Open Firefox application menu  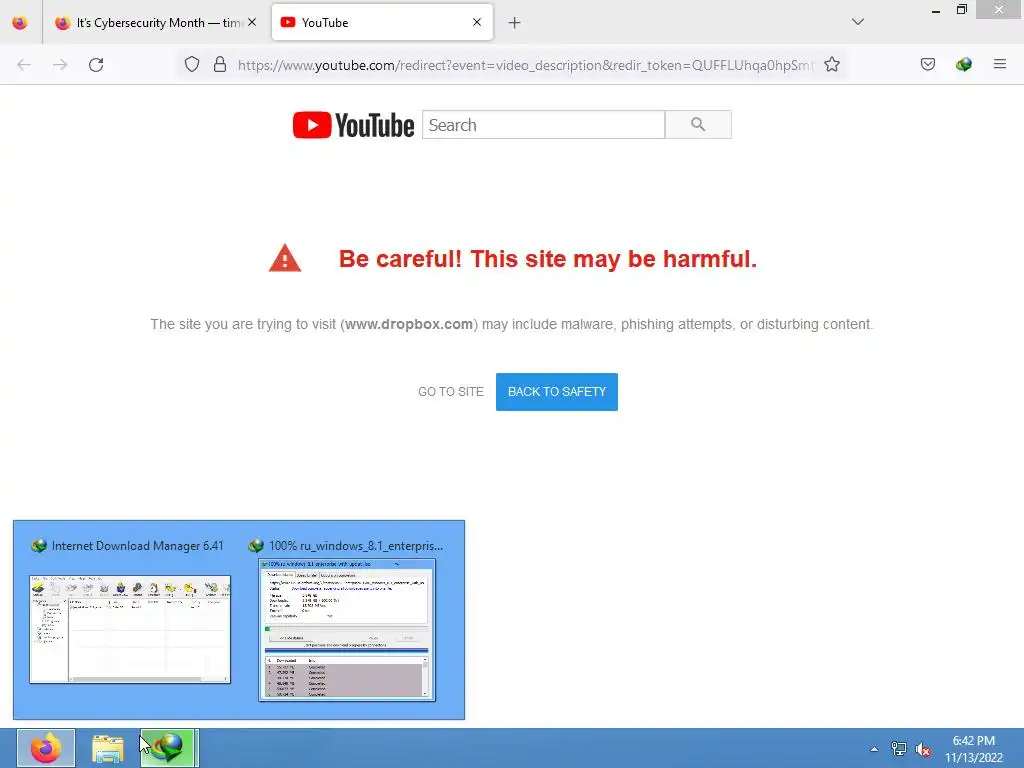tap(999, 64)
